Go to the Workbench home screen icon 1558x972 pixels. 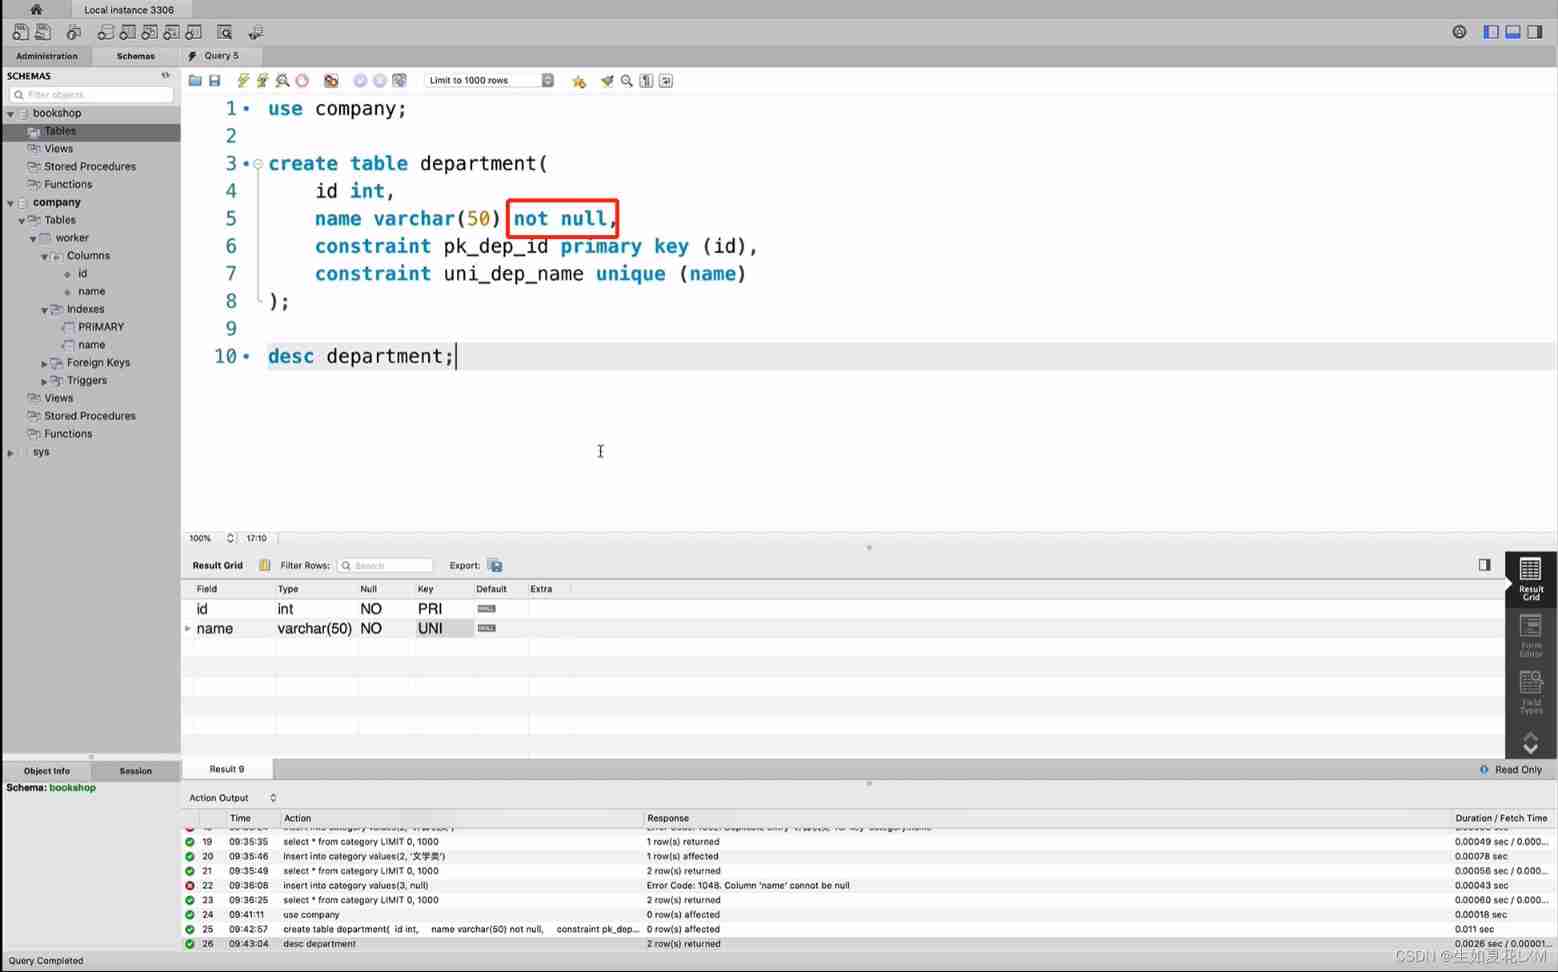click(x=36, y=9)
